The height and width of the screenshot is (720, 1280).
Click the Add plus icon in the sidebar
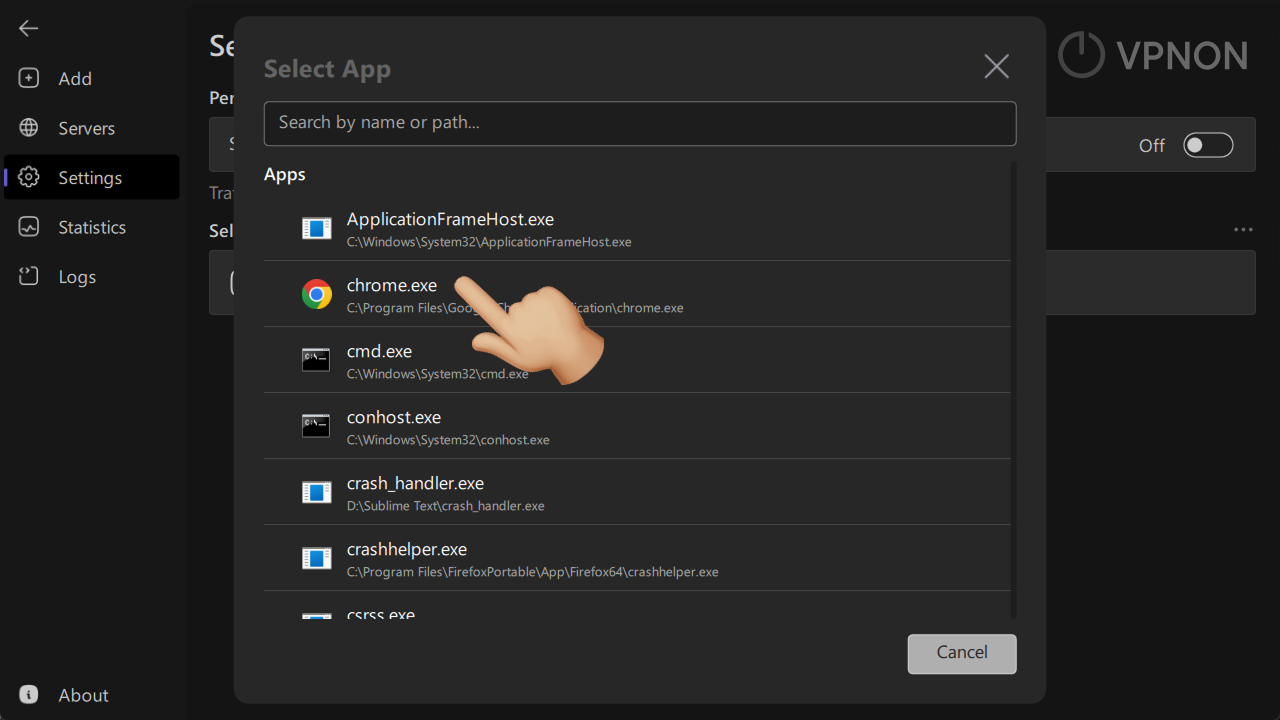(28, 78)
